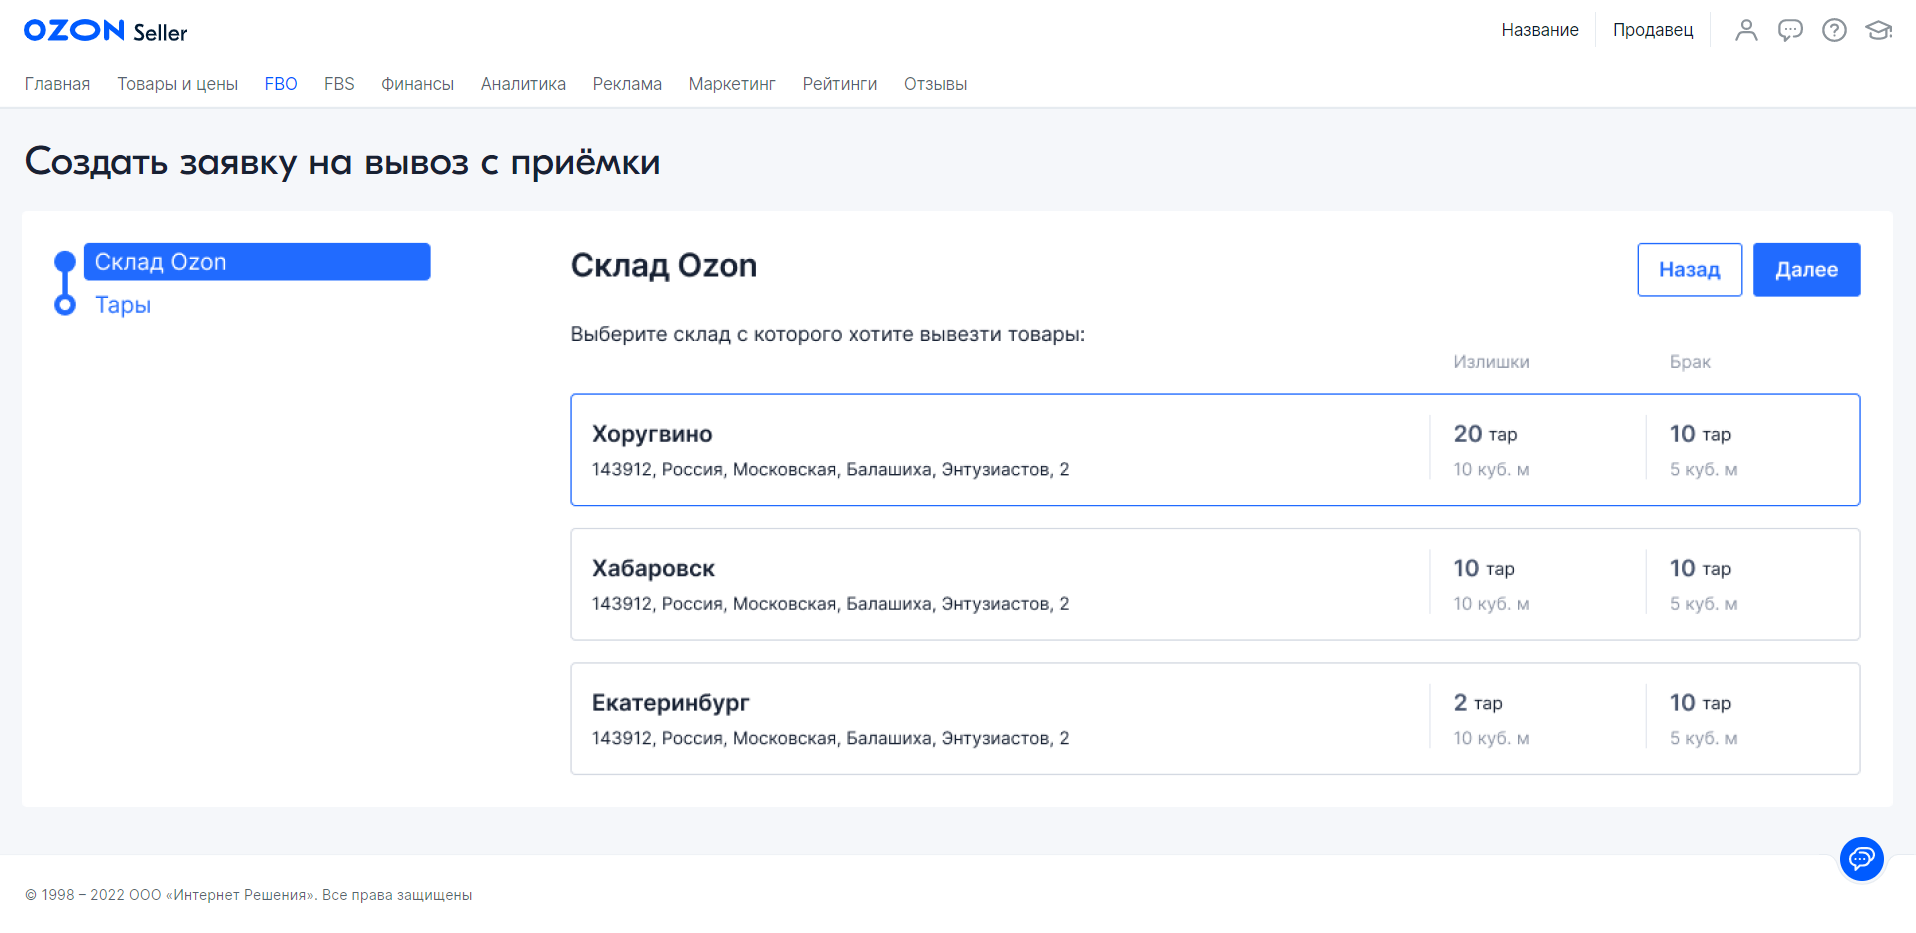Open the Рейтинги menu item

[x=840, y=84]
